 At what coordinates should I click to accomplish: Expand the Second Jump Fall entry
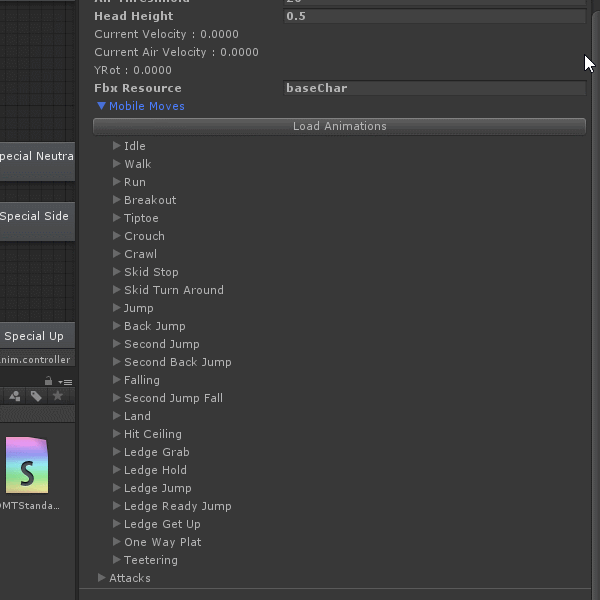click(x=117, y=398)
